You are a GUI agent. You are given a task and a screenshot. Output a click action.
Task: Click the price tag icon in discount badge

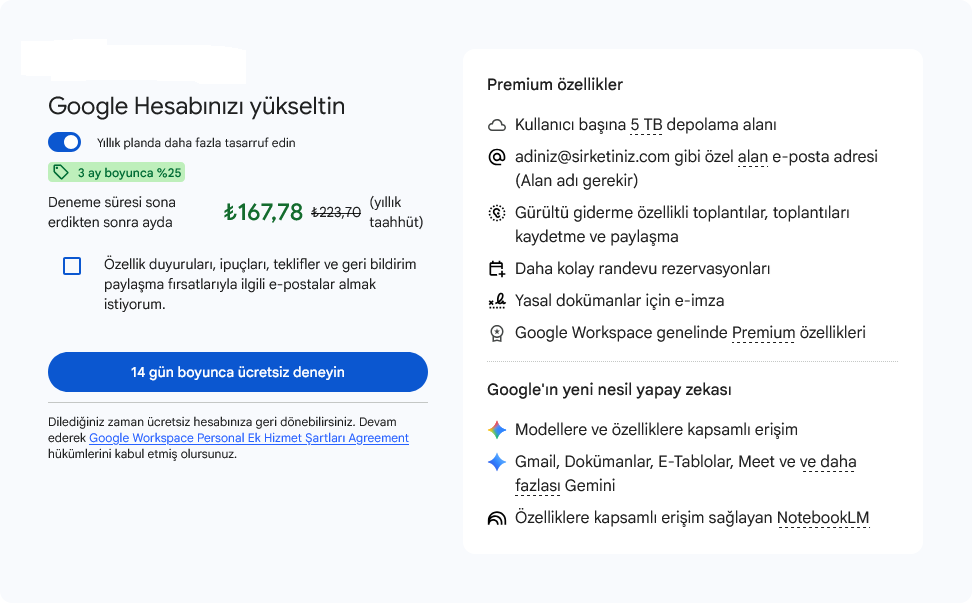tap(60, 172)
